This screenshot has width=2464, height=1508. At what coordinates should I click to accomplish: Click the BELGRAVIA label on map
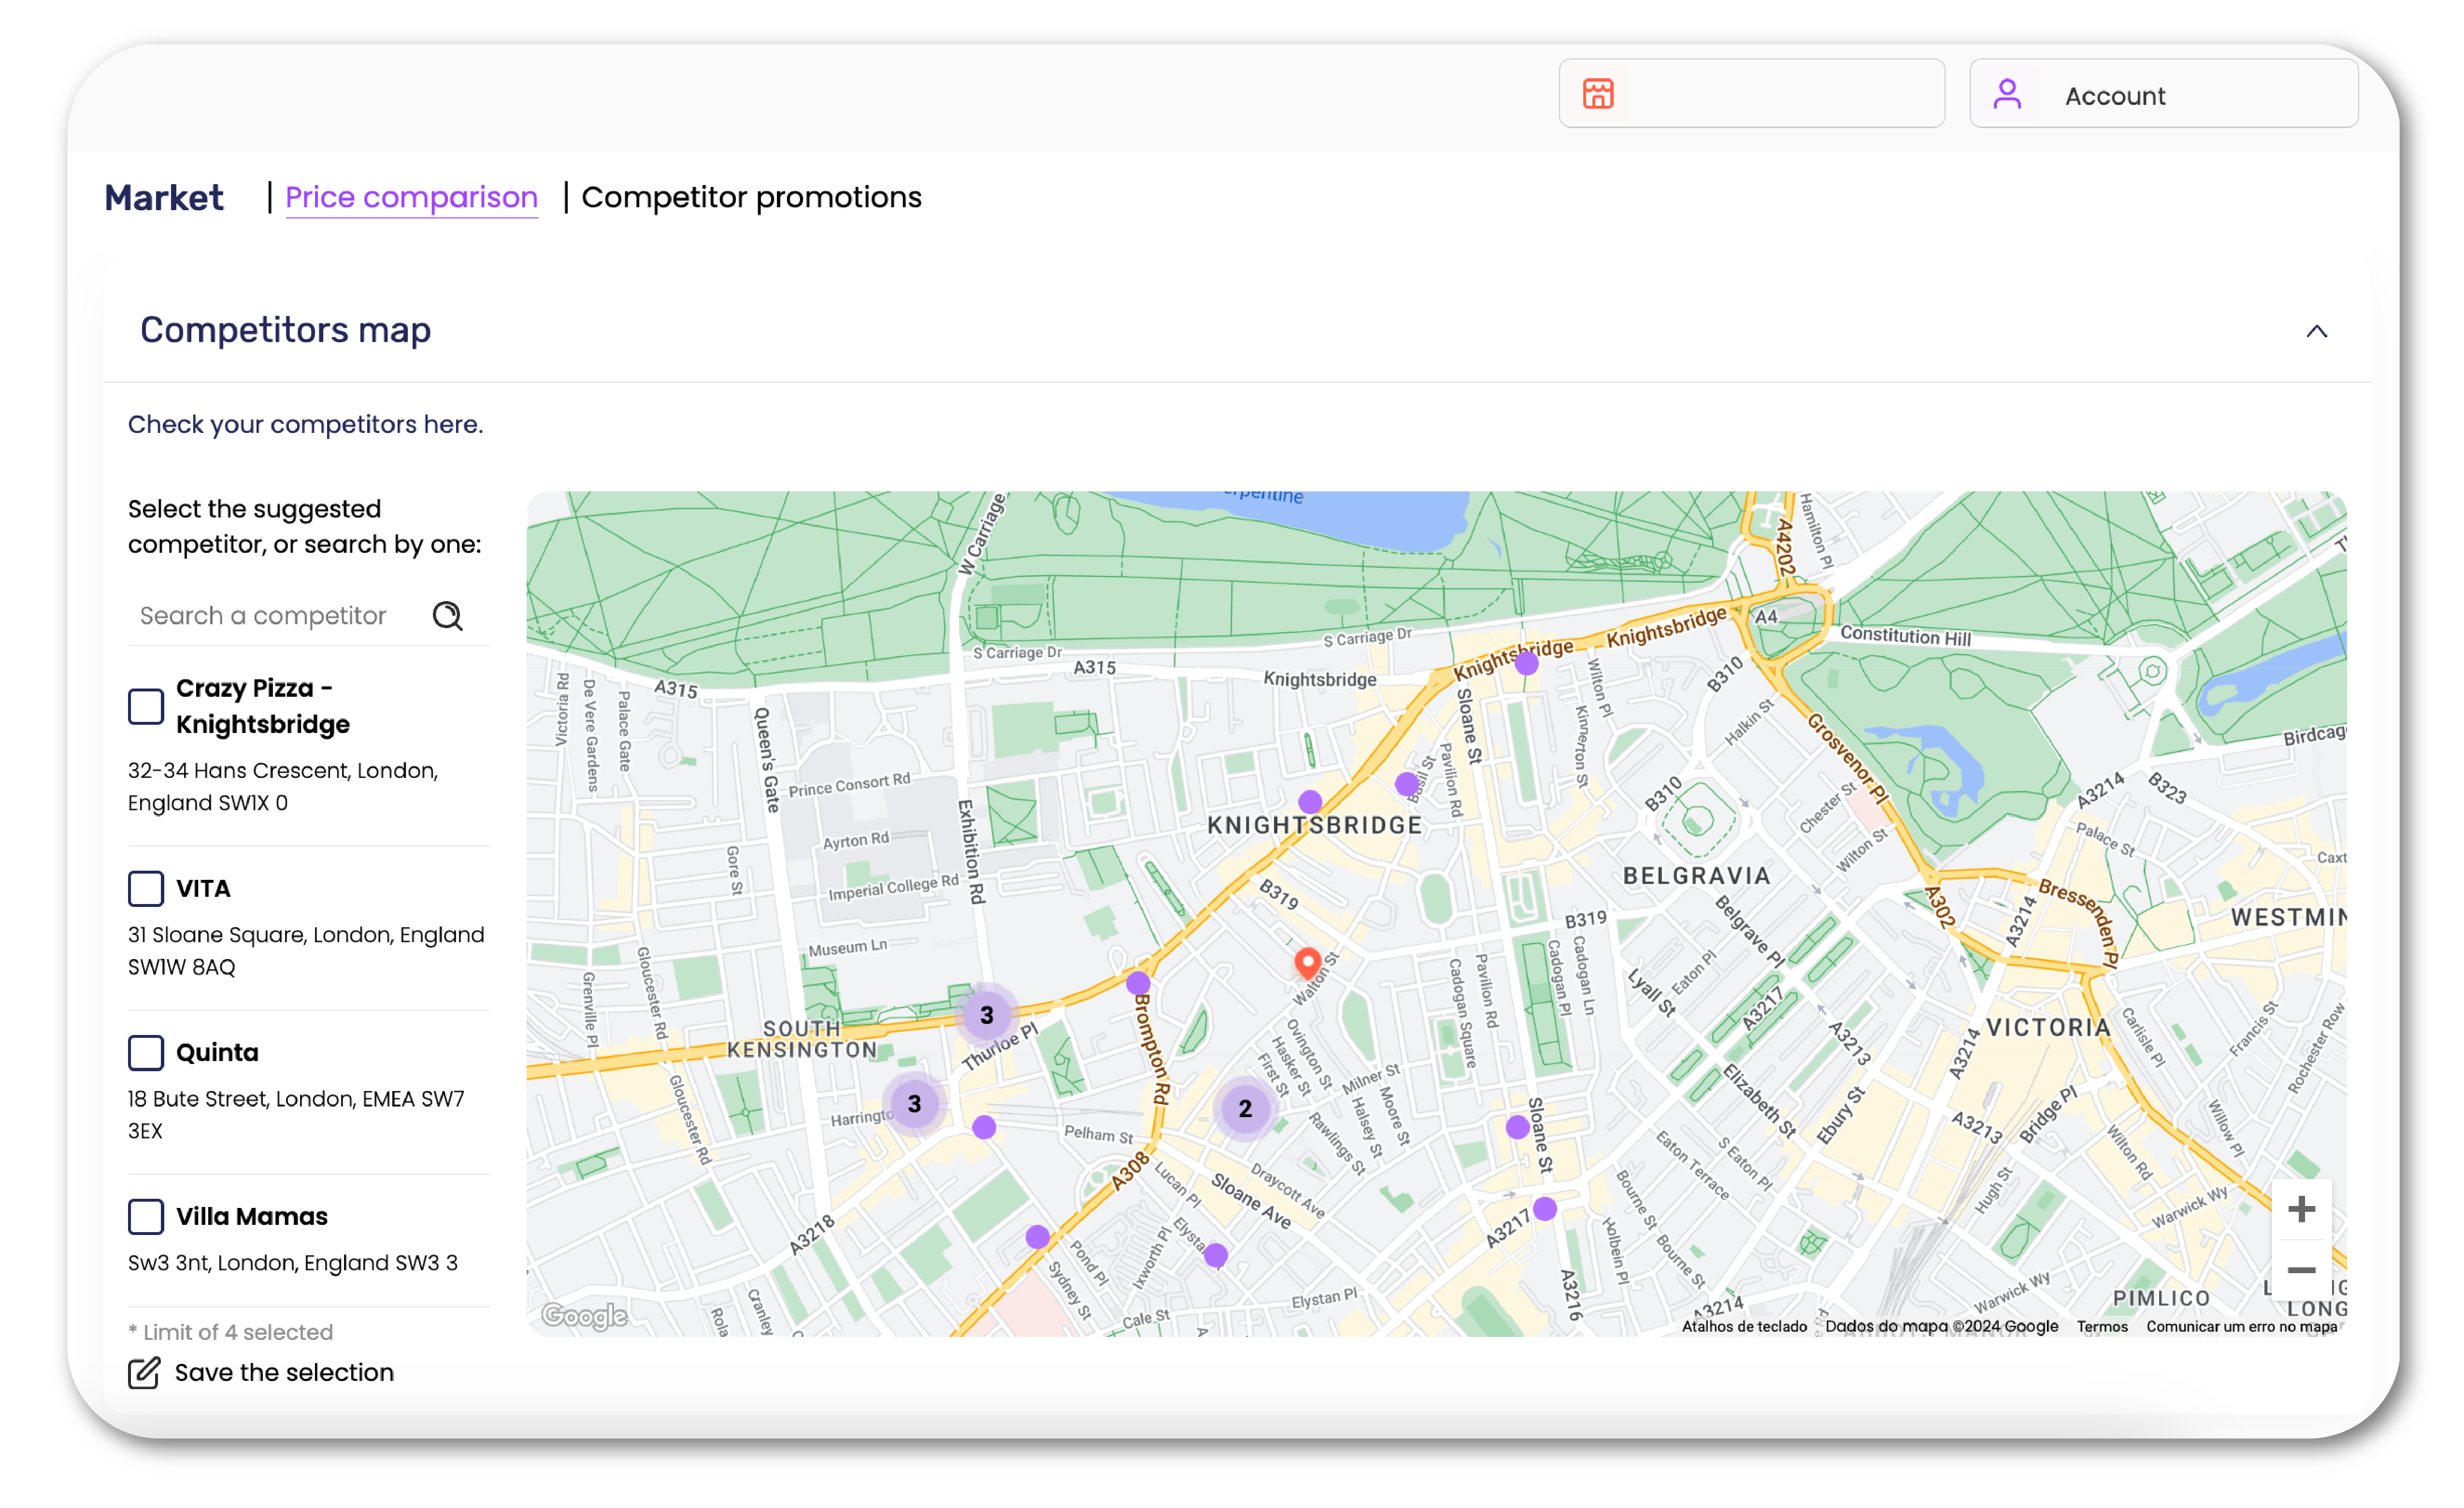[x=1697, y=876]
